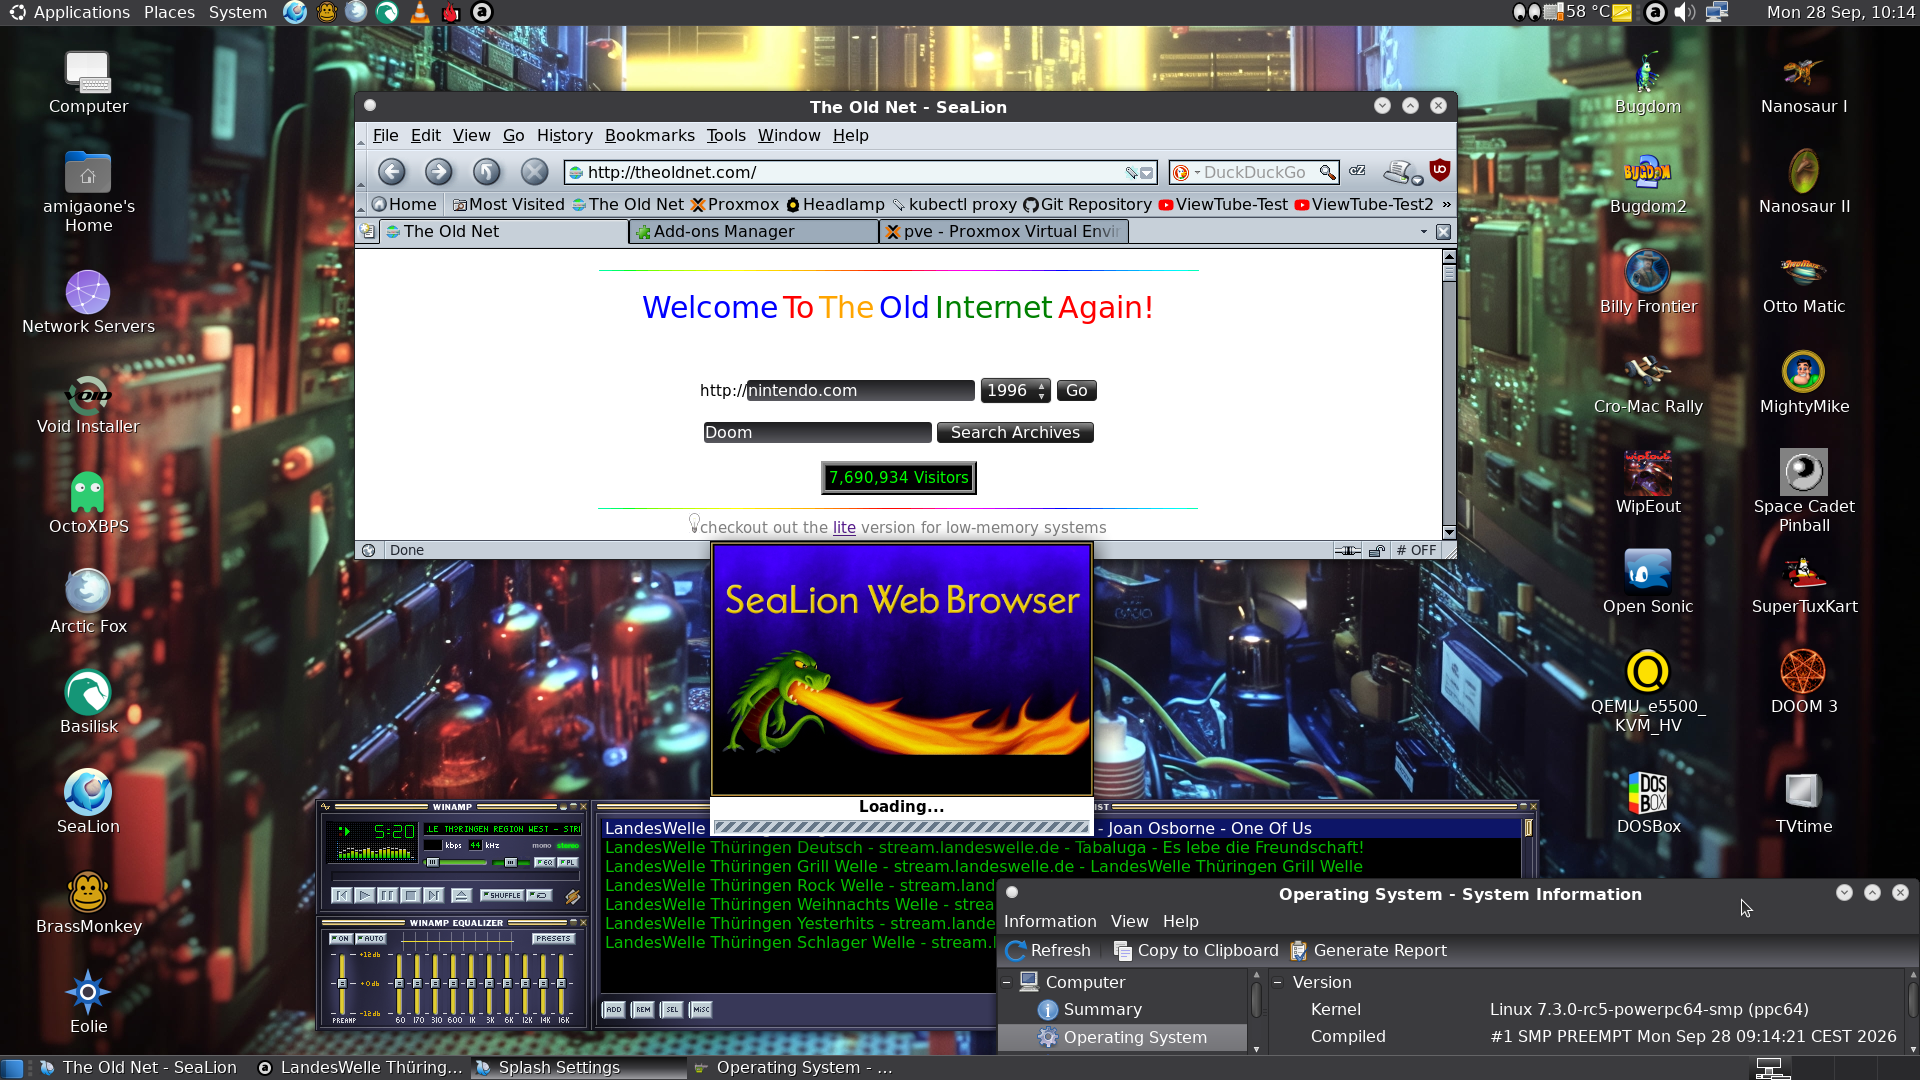Click the browser back arrow button

coord(392,172)
